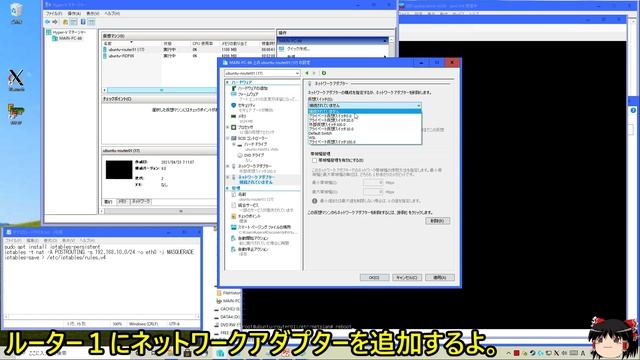
Task: Open XLaunch desktop icon
Action: pos(16,80)
